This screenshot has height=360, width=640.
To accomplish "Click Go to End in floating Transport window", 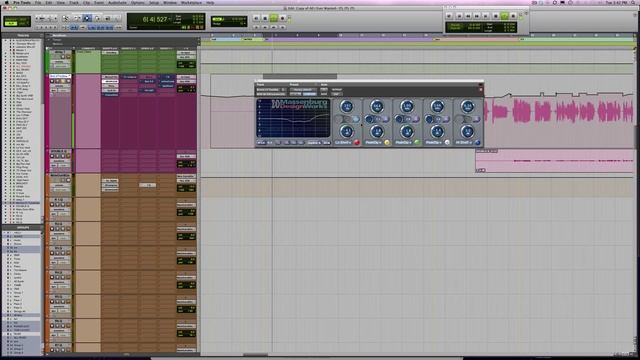I will (x=486, y=16).
